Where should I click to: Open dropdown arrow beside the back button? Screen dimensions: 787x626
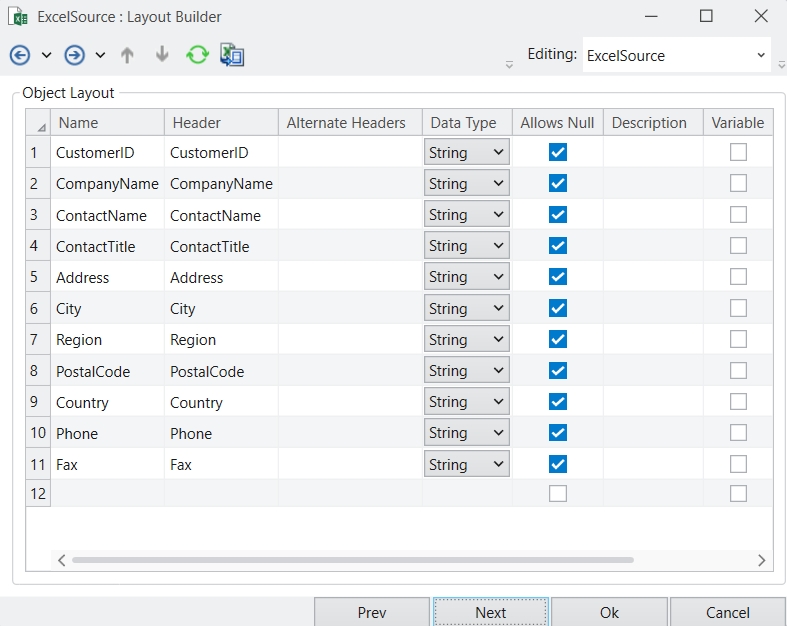46,55
